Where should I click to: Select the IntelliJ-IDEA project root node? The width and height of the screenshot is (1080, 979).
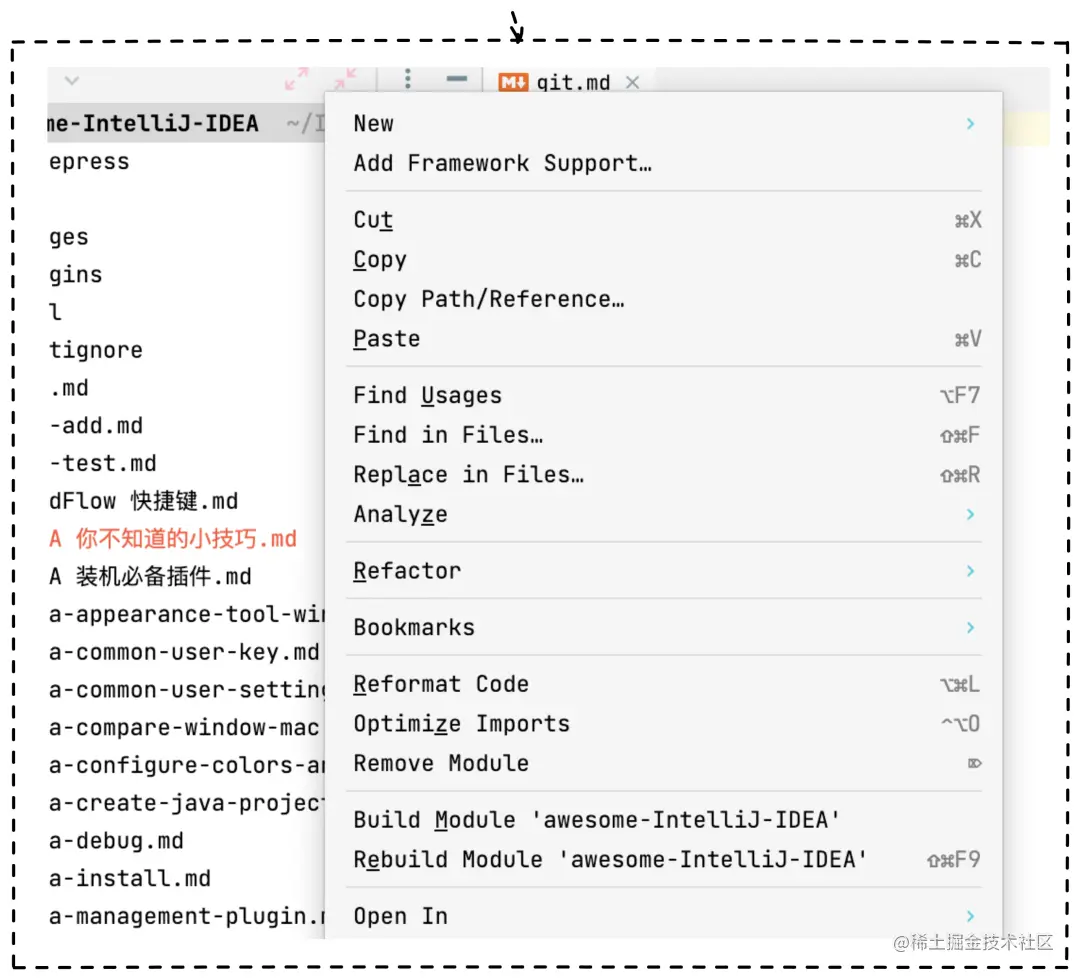pyautogui.click(x=186, y=123)
